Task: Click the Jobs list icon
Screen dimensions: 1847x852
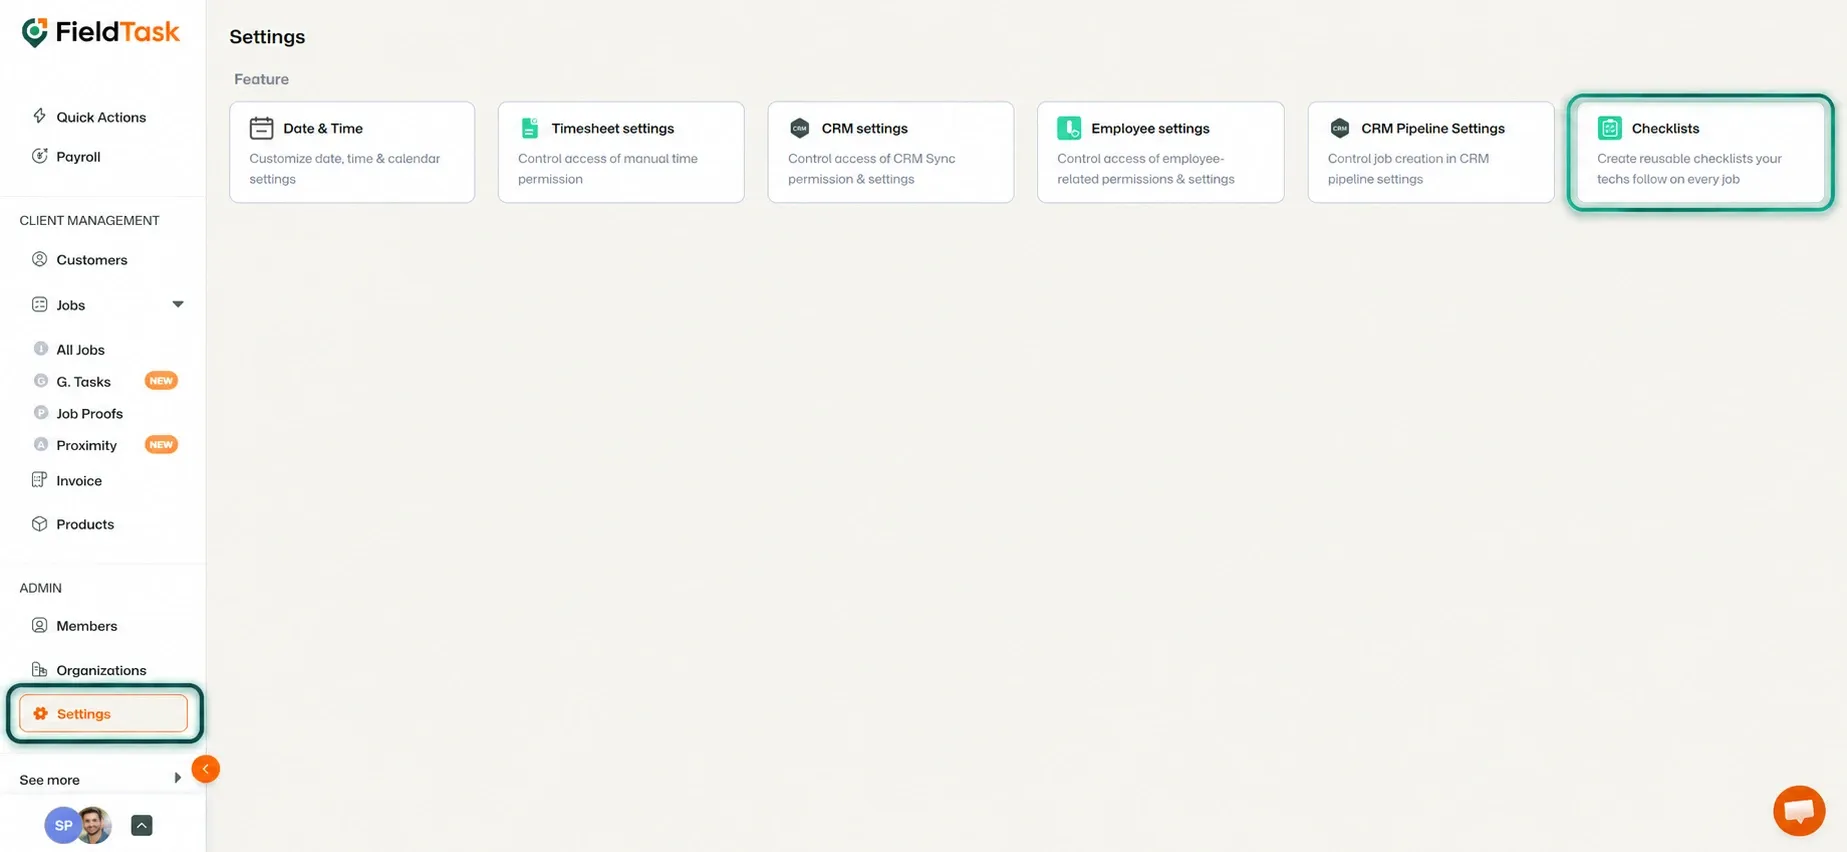Action: pyautogui.click(x=39, y=304)
